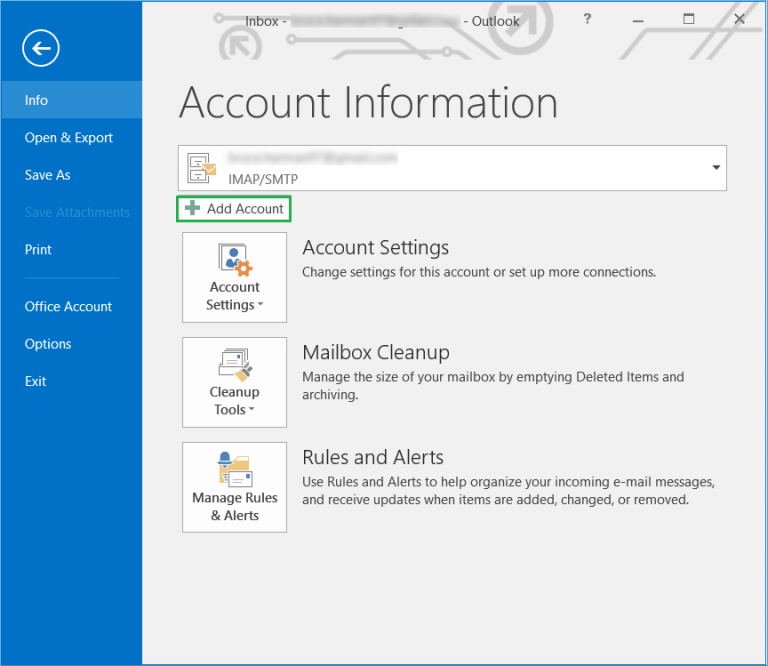Exit Outlook from sidebar
Screen dimensions: 768x666
tap(35, 381)
